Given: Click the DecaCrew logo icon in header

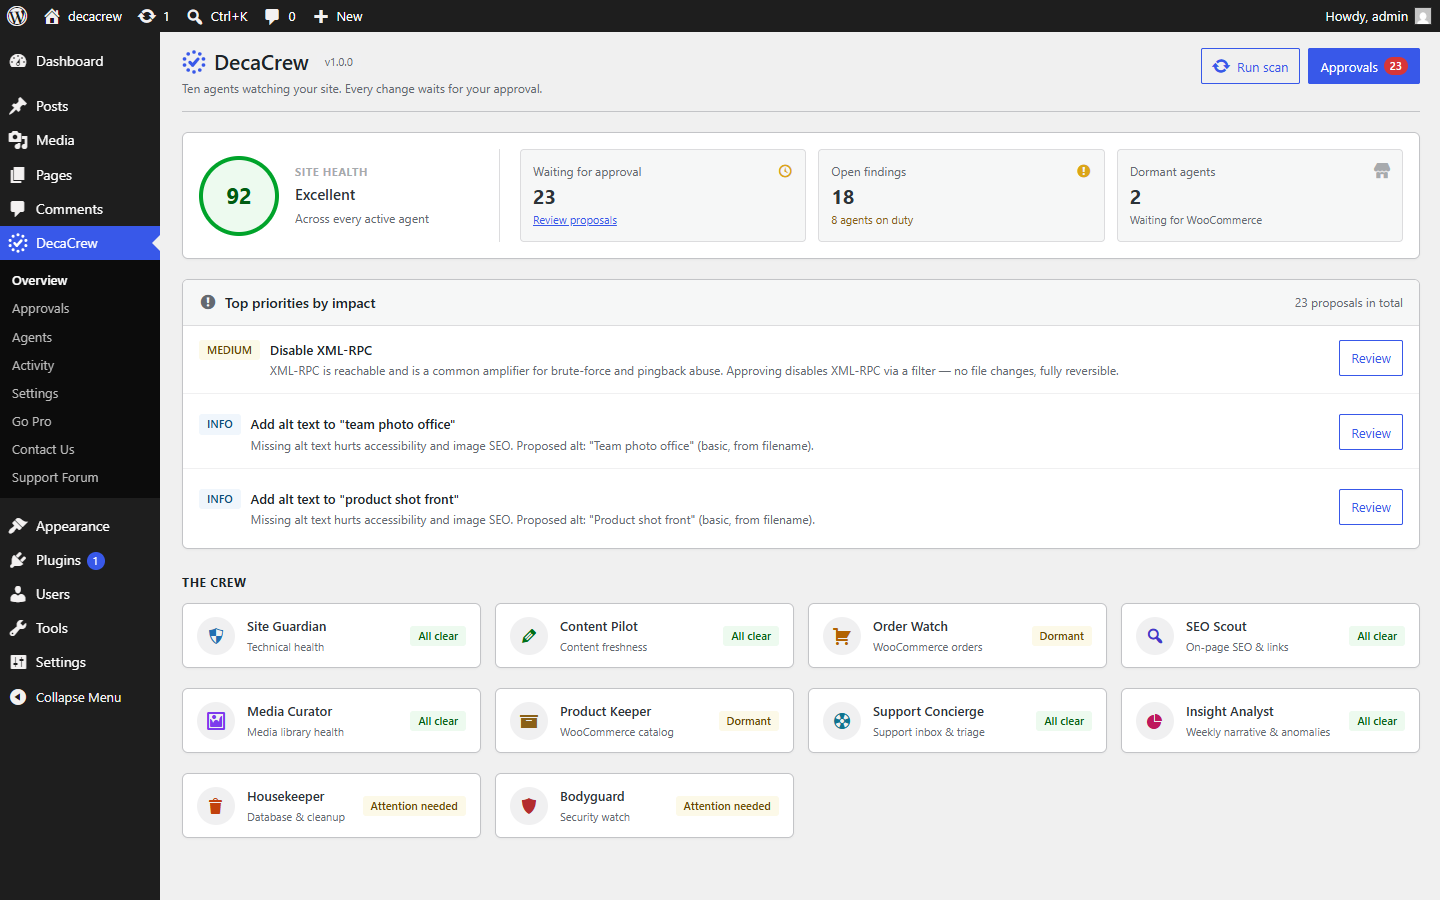Looking at the screenshot, I should click(194, 62).
